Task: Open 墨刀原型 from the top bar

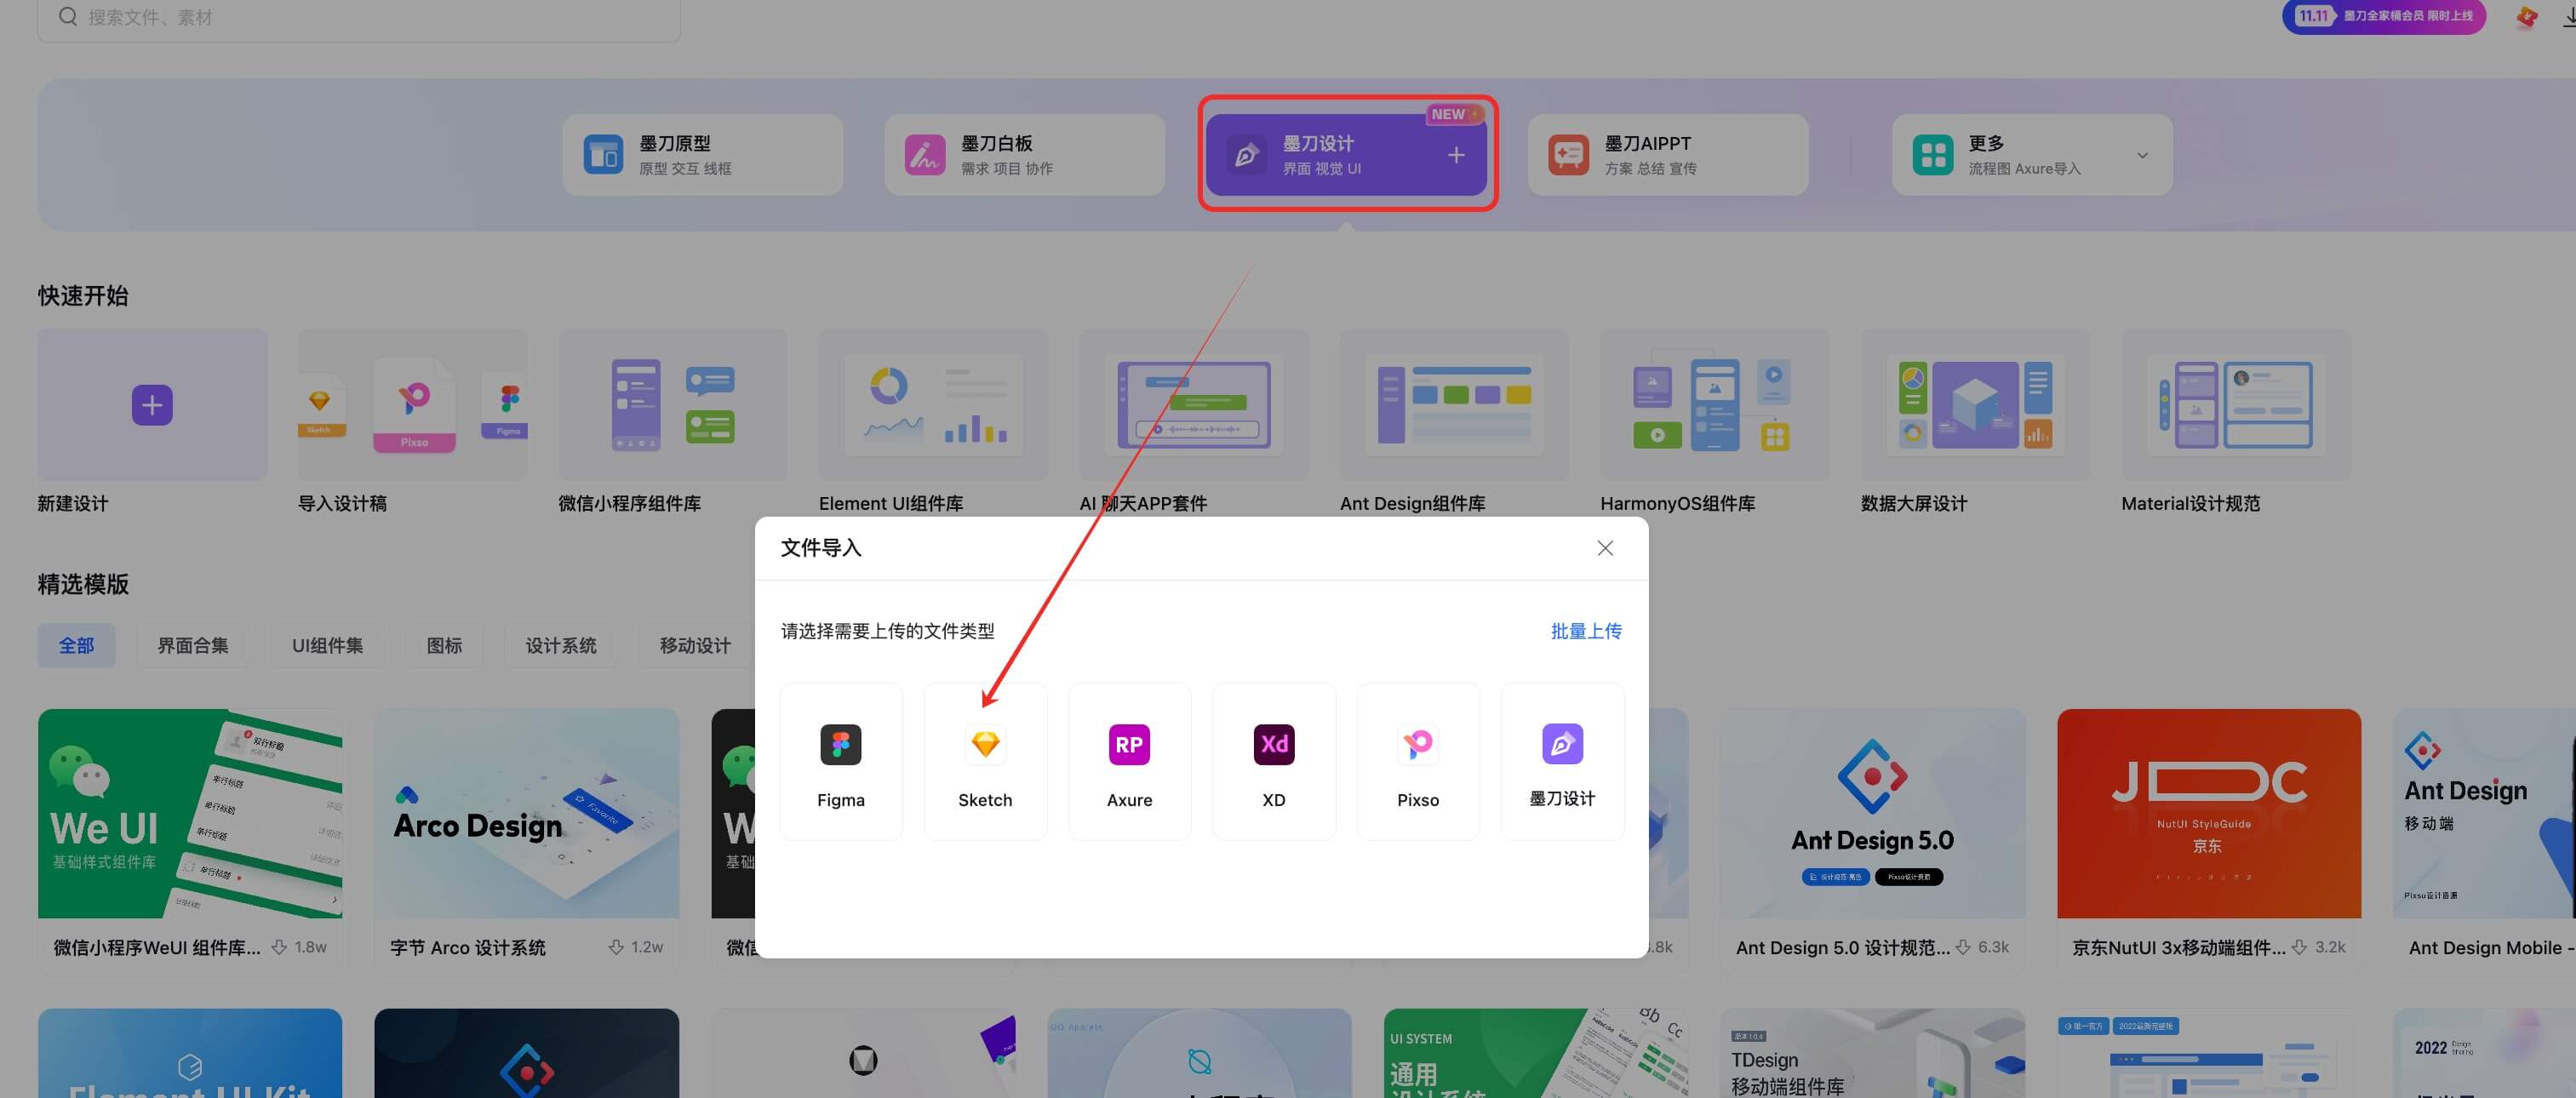Action: [x=701, y=154]
